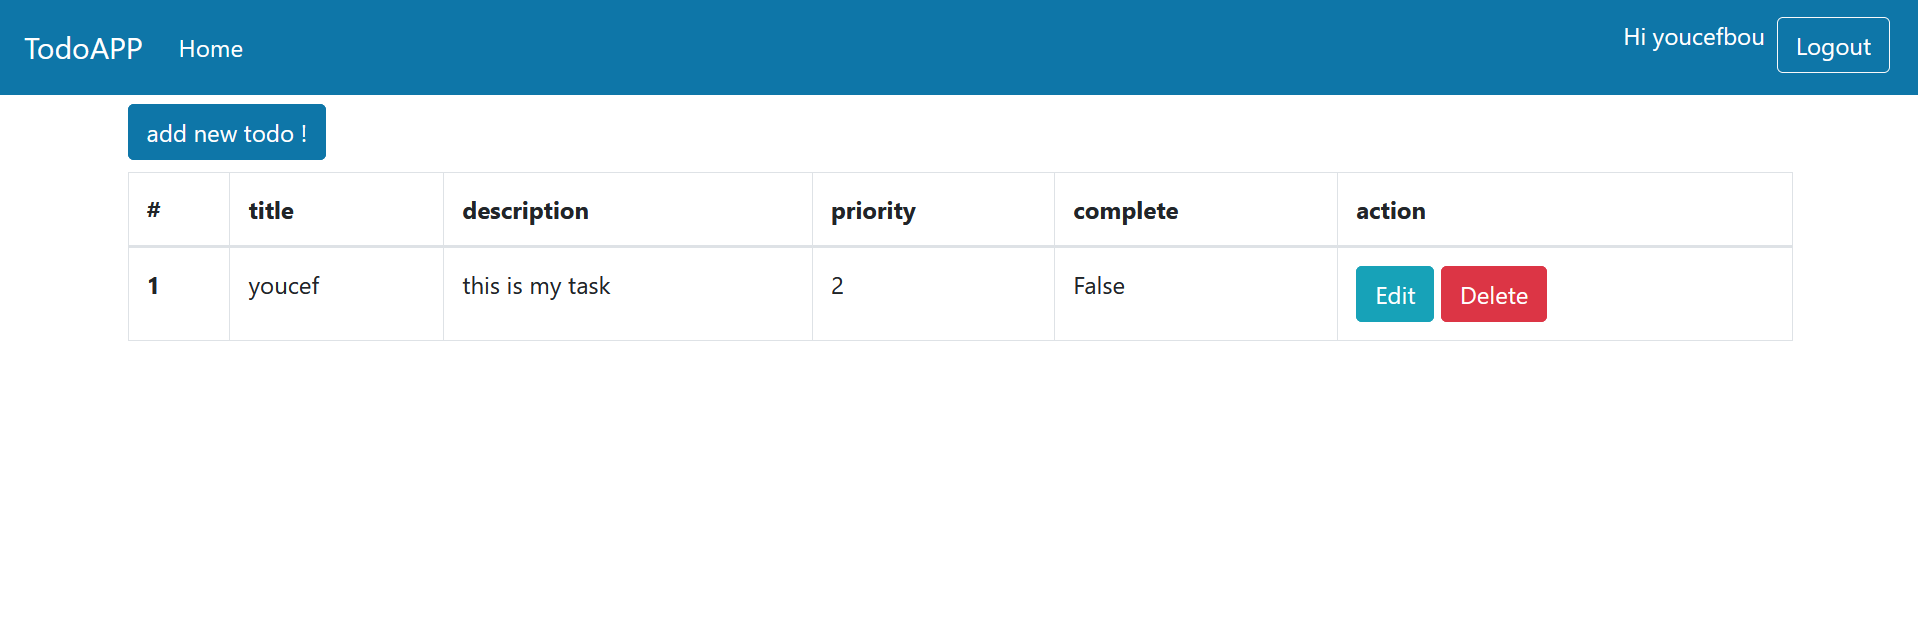The image size is (1918, 639).
Task: Click the priority value 2
Action: click(837, 285)
